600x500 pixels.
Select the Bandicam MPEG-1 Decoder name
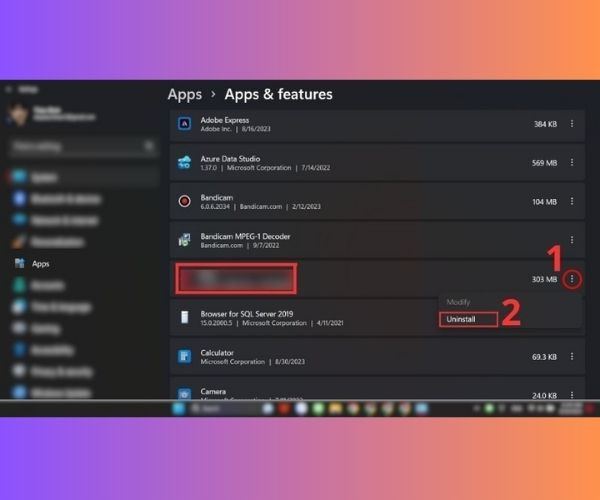tap(245, 236)
